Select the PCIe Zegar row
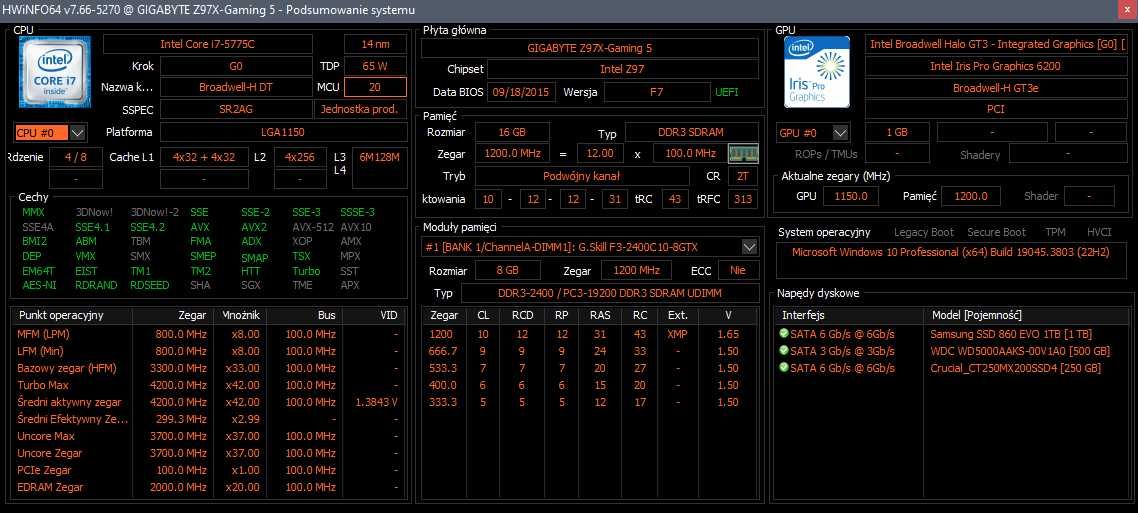 (x=208, y=470)
